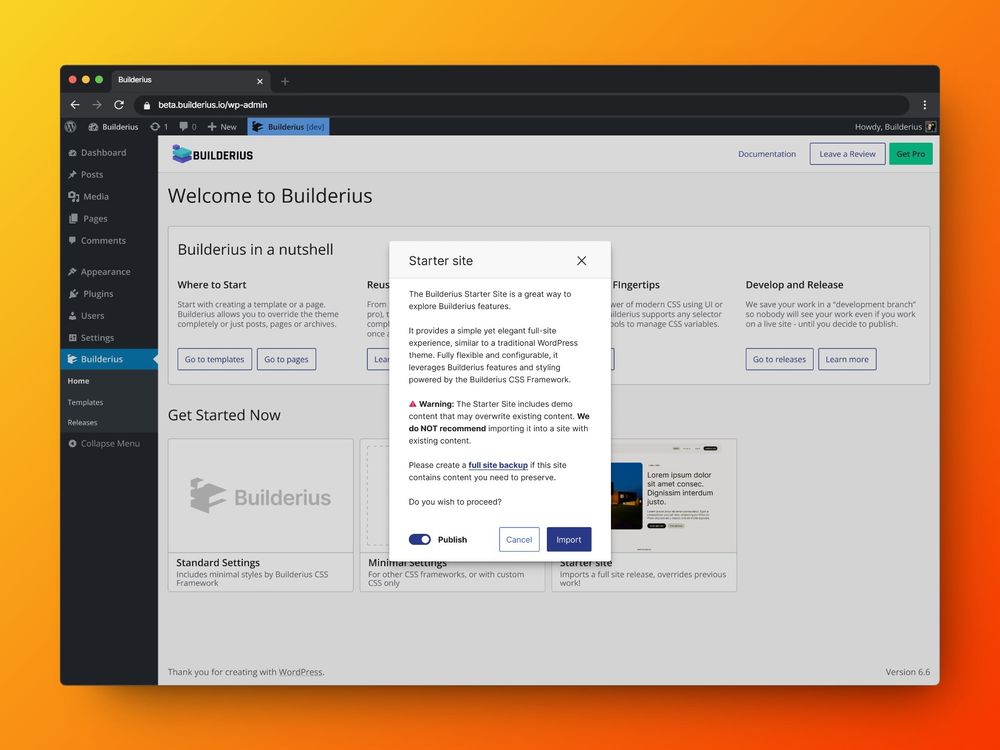Click the browser back arrow
The height and width of the screenshot is (750, 1000).
(75, 105)
